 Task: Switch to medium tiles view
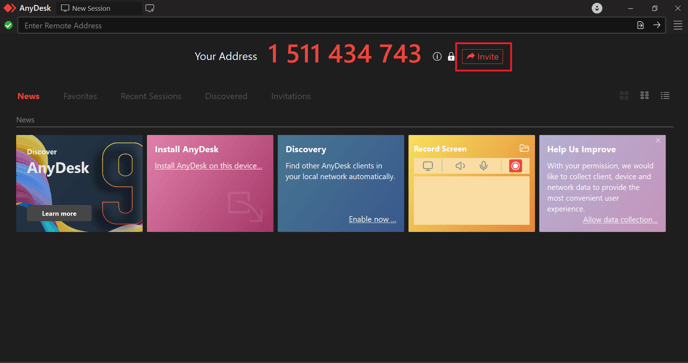(x=644, y=95)
